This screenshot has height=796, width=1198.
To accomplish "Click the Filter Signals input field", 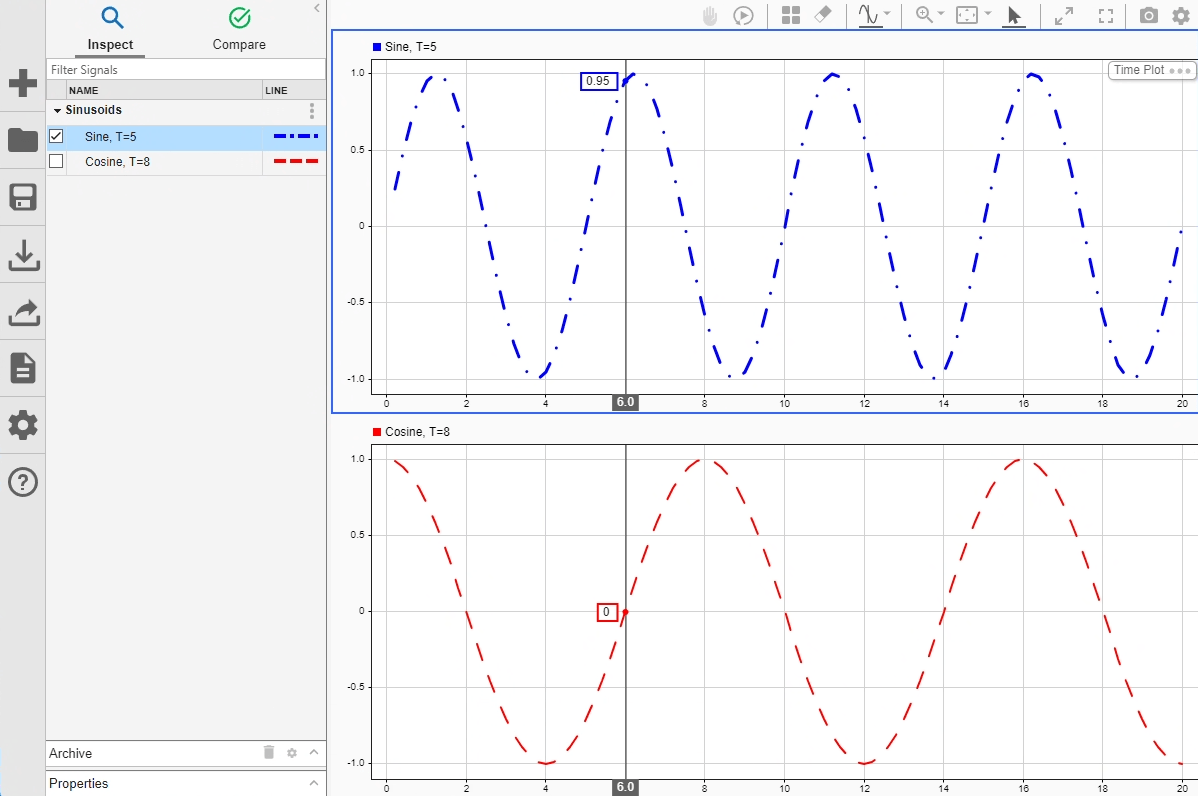I will coord(186,70).
